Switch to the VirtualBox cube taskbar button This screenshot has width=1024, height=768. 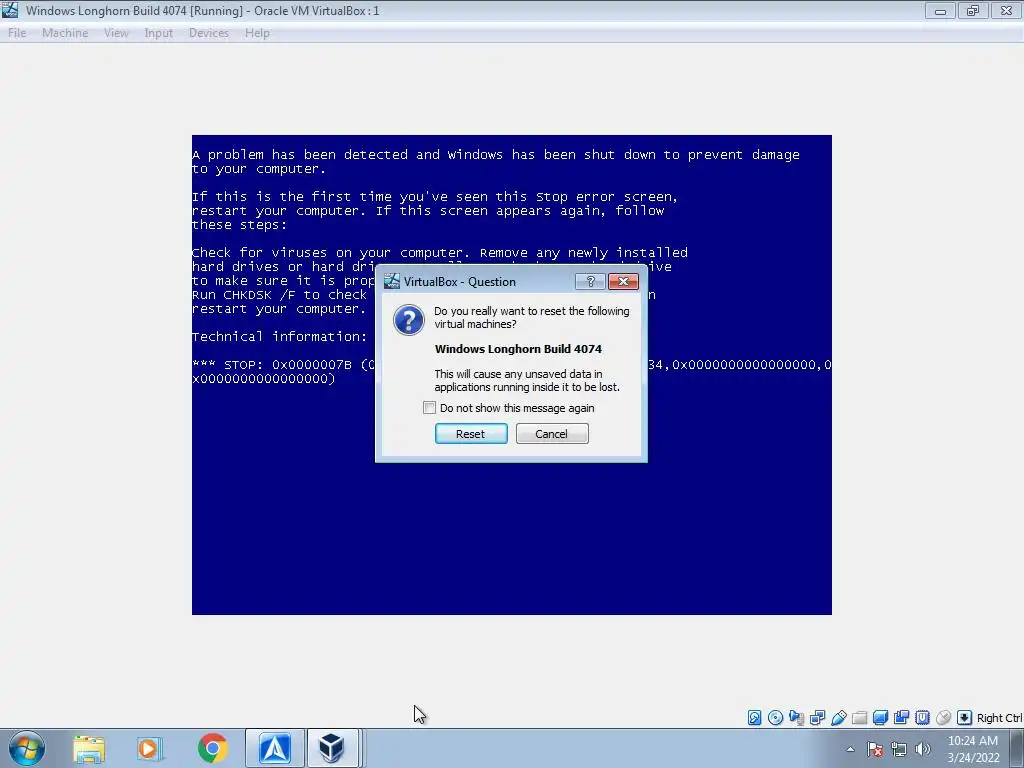point(332,748)
